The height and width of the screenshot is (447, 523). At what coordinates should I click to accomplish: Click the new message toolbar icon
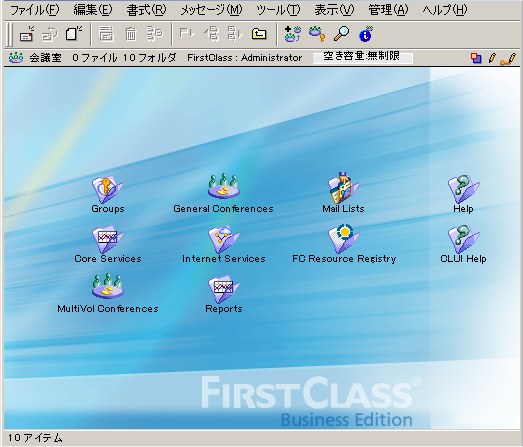pos(26,34)
